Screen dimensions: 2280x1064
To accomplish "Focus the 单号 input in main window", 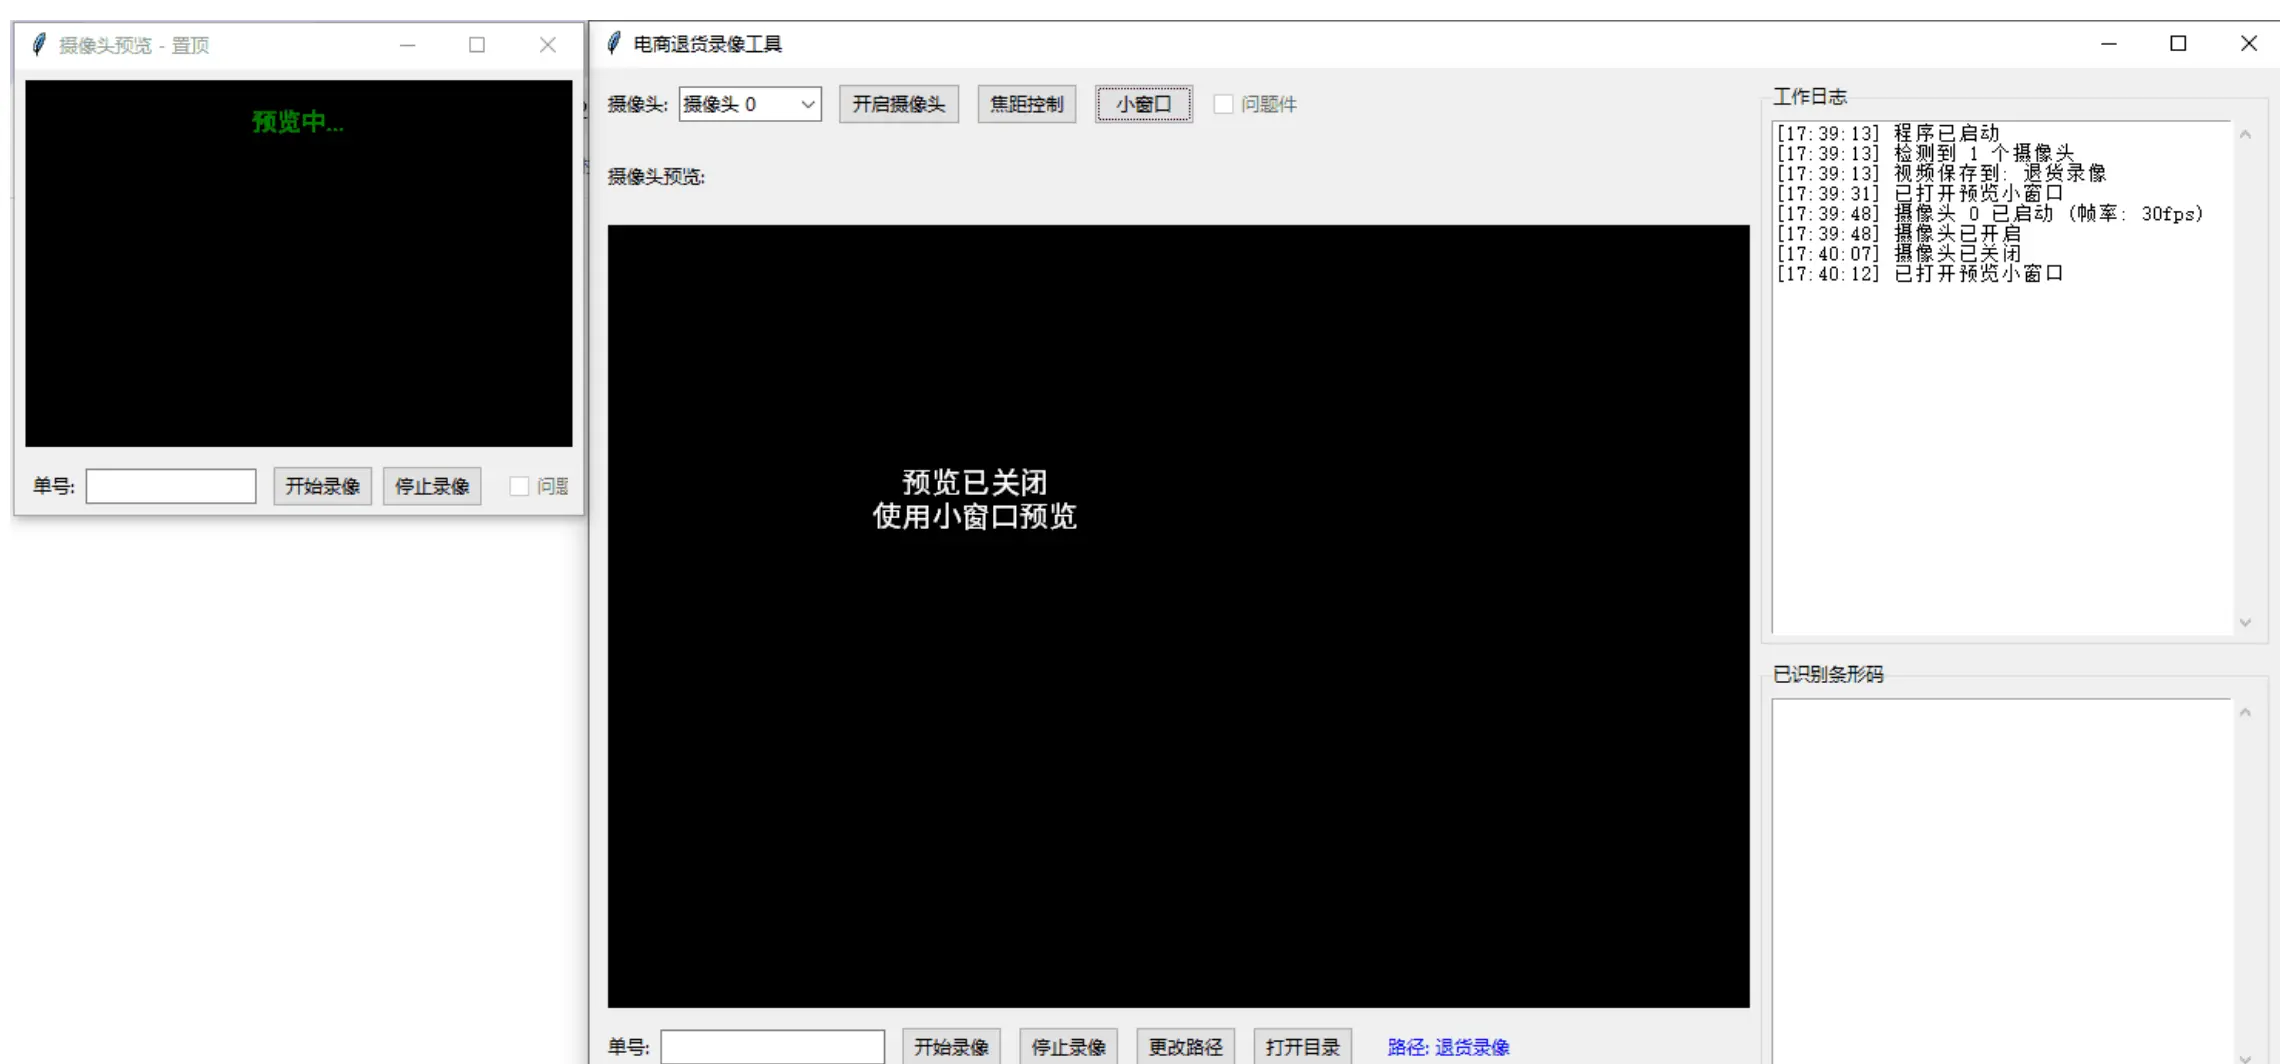I will coord(772,1047).
